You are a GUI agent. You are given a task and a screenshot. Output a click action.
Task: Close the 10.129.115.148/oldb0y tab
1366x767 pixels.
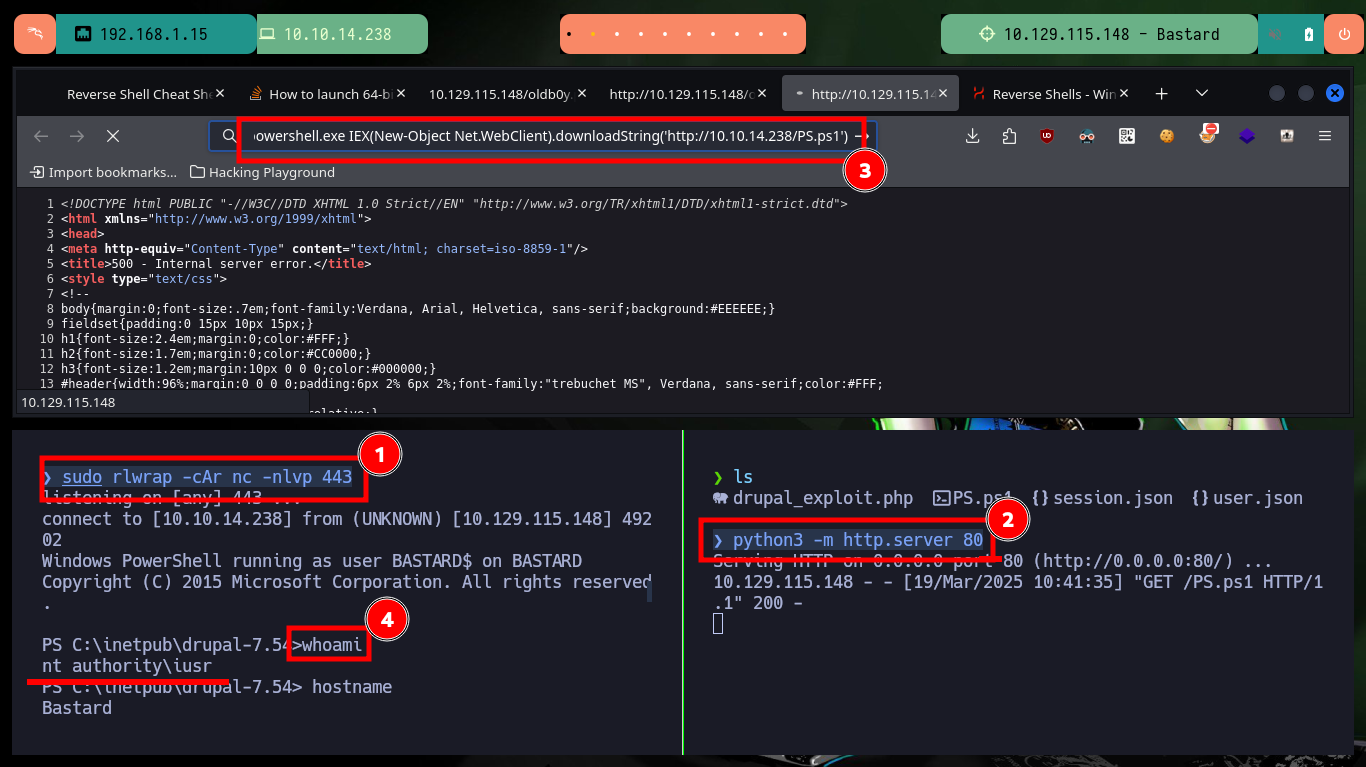tap(582, 94)
